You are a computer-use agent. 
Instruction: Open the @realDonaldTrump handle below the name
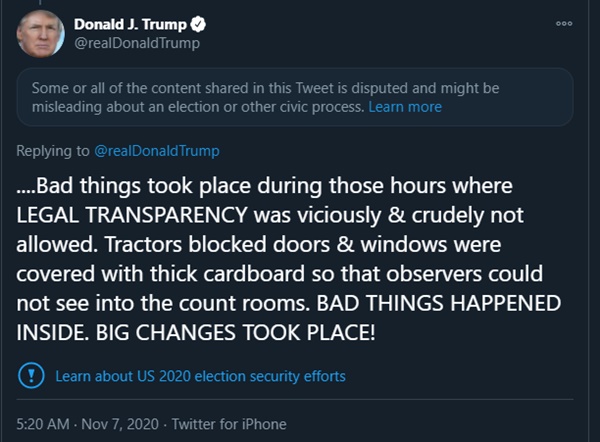[x=137, y=43]
